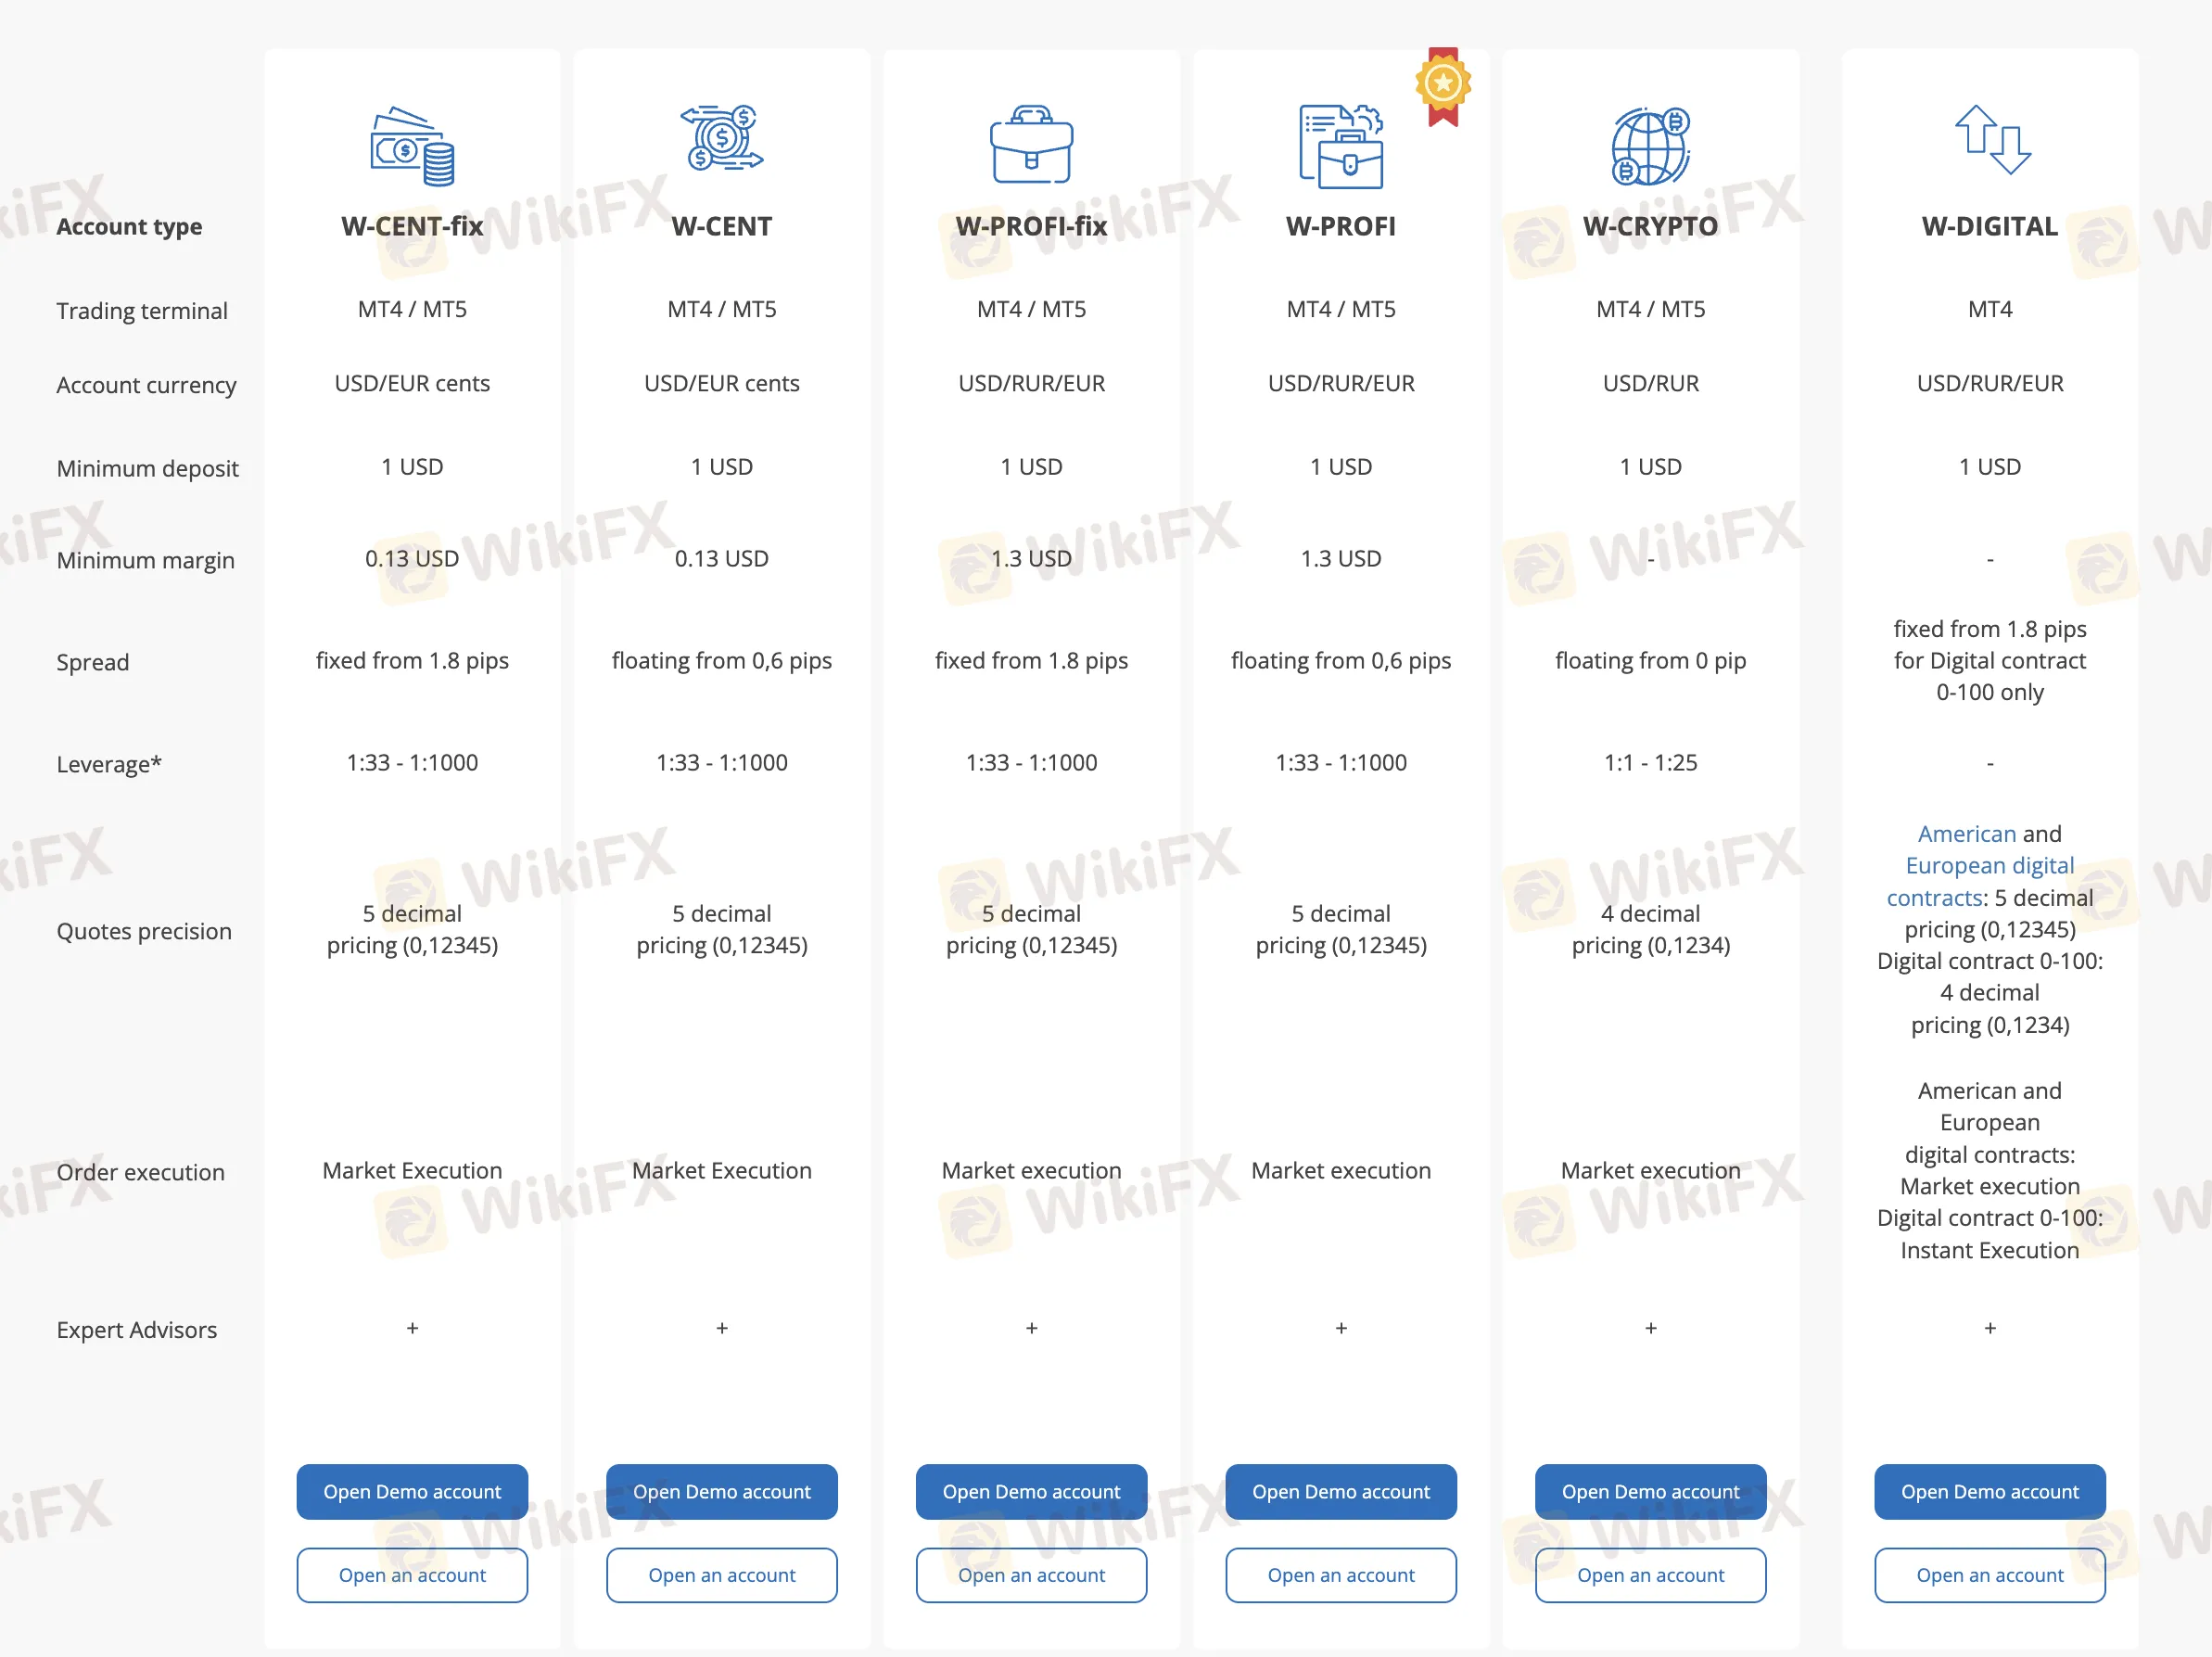Image resolution: width=2212 pixels, height=1657 pixels.
Task: Click W-PROFI-fix 1 USD minimum deposit
Action: pyautogui.click(x=1031, y=466)
